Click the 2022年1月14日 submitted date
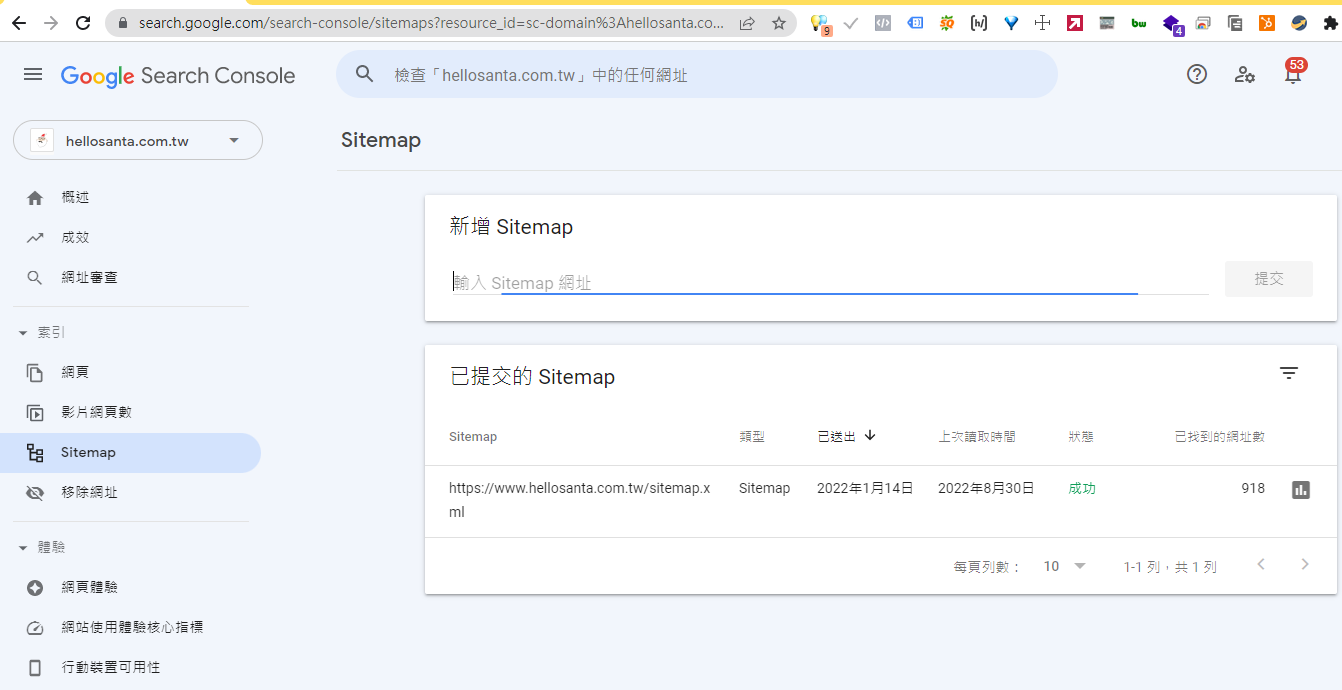The height and width of the screenshot is (690, 1342). tap(865, 488)
